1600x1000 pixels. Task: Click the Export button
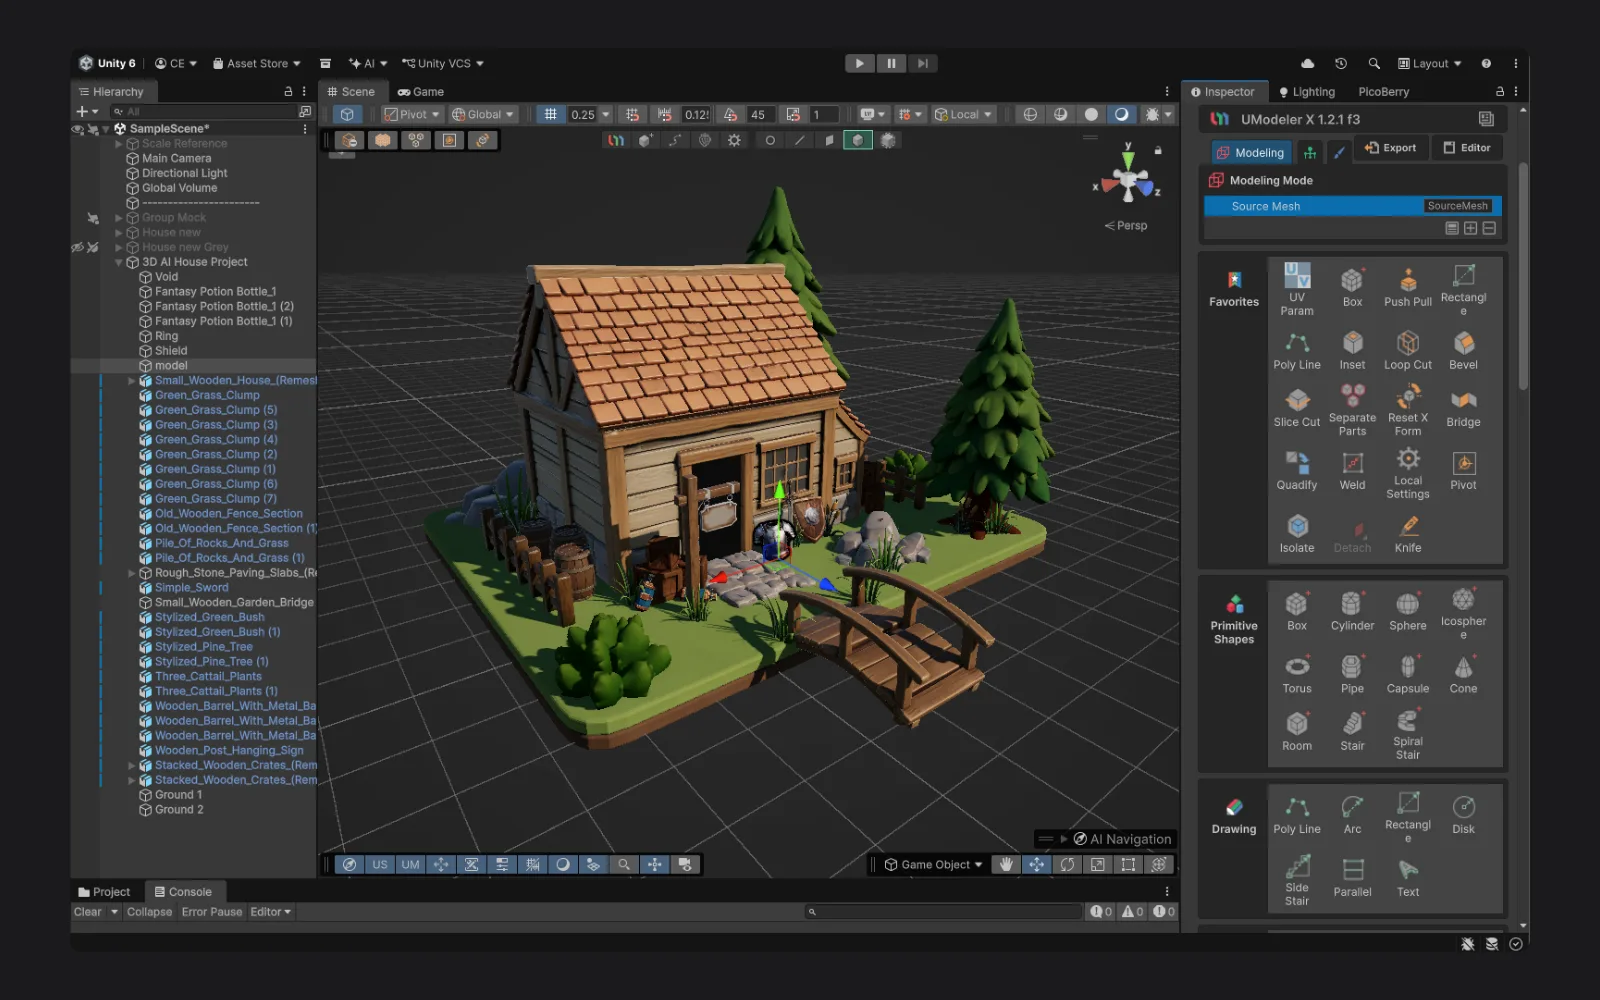point(1391,148)
